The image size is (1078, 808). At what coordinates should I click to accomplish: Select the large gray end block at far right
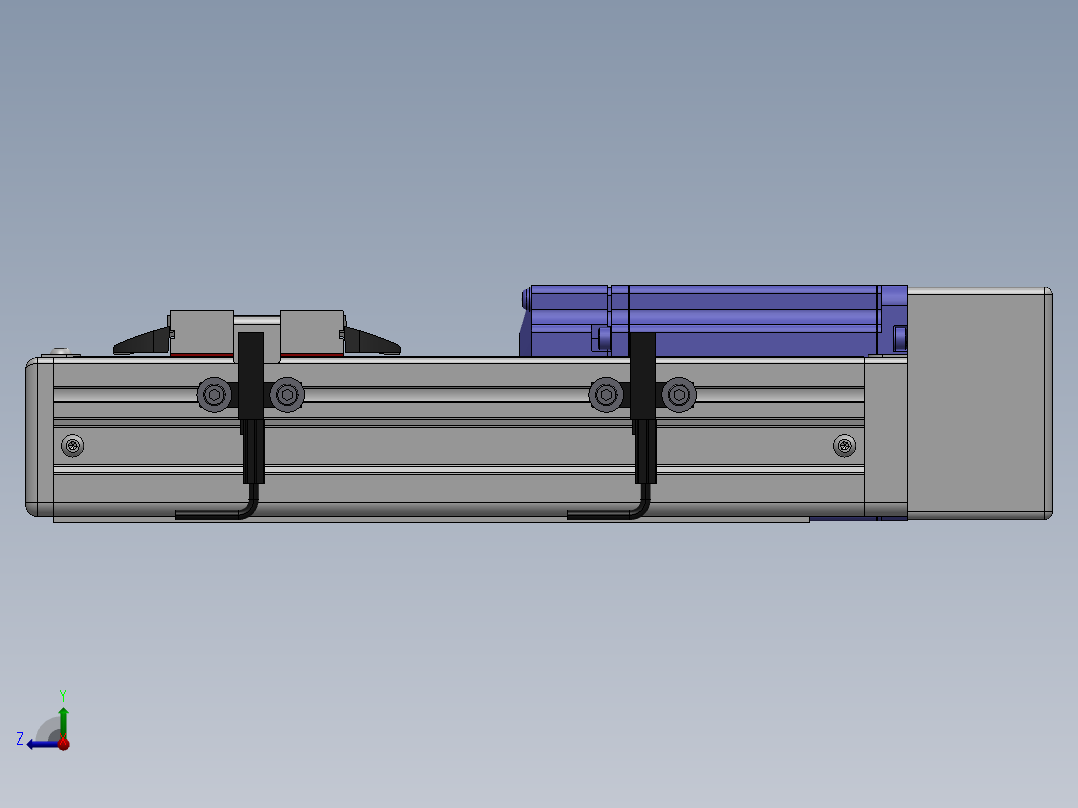(980, 403)
